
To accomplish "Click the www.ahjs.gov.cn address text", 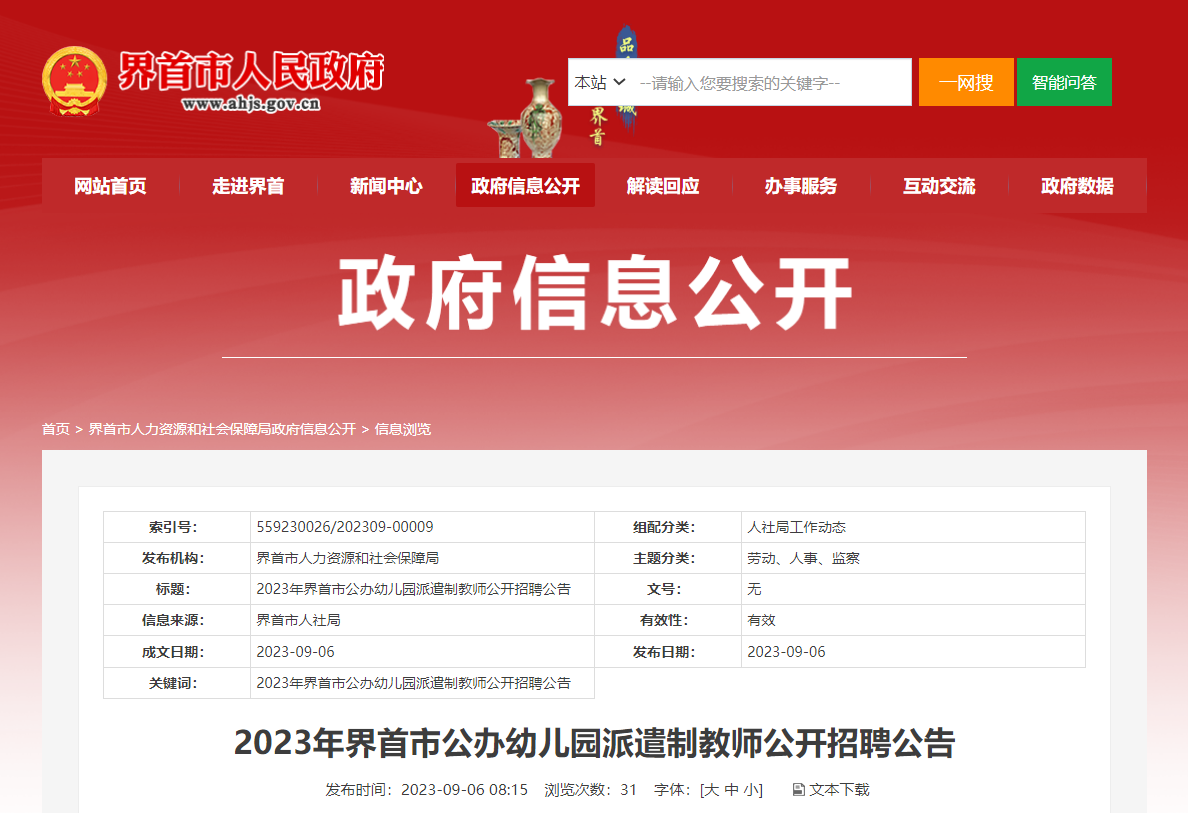I will (251, 104).
